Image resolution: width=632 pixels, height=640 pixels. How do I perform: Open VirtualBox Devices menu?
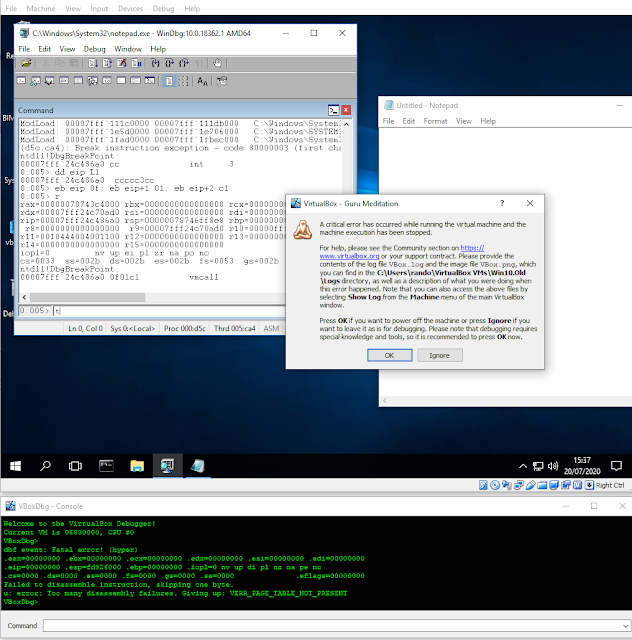[130, 8]
